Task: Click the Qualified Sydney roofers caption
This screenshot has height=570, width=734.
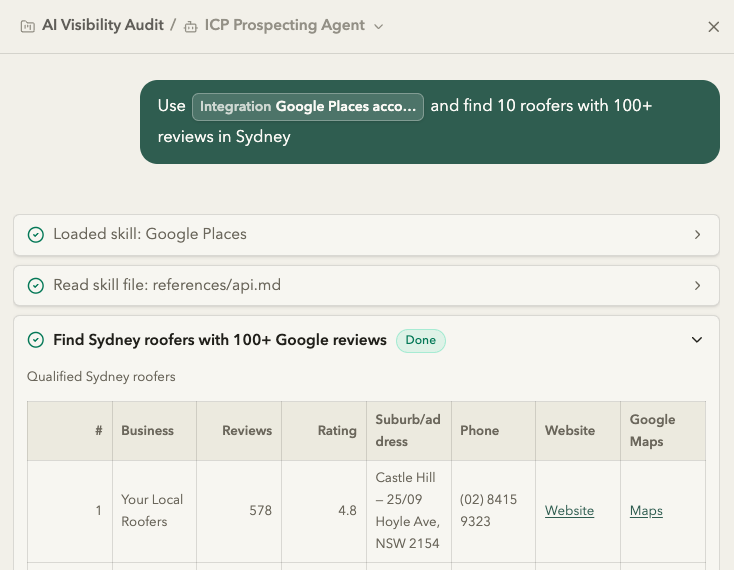Action: (101, 377)
